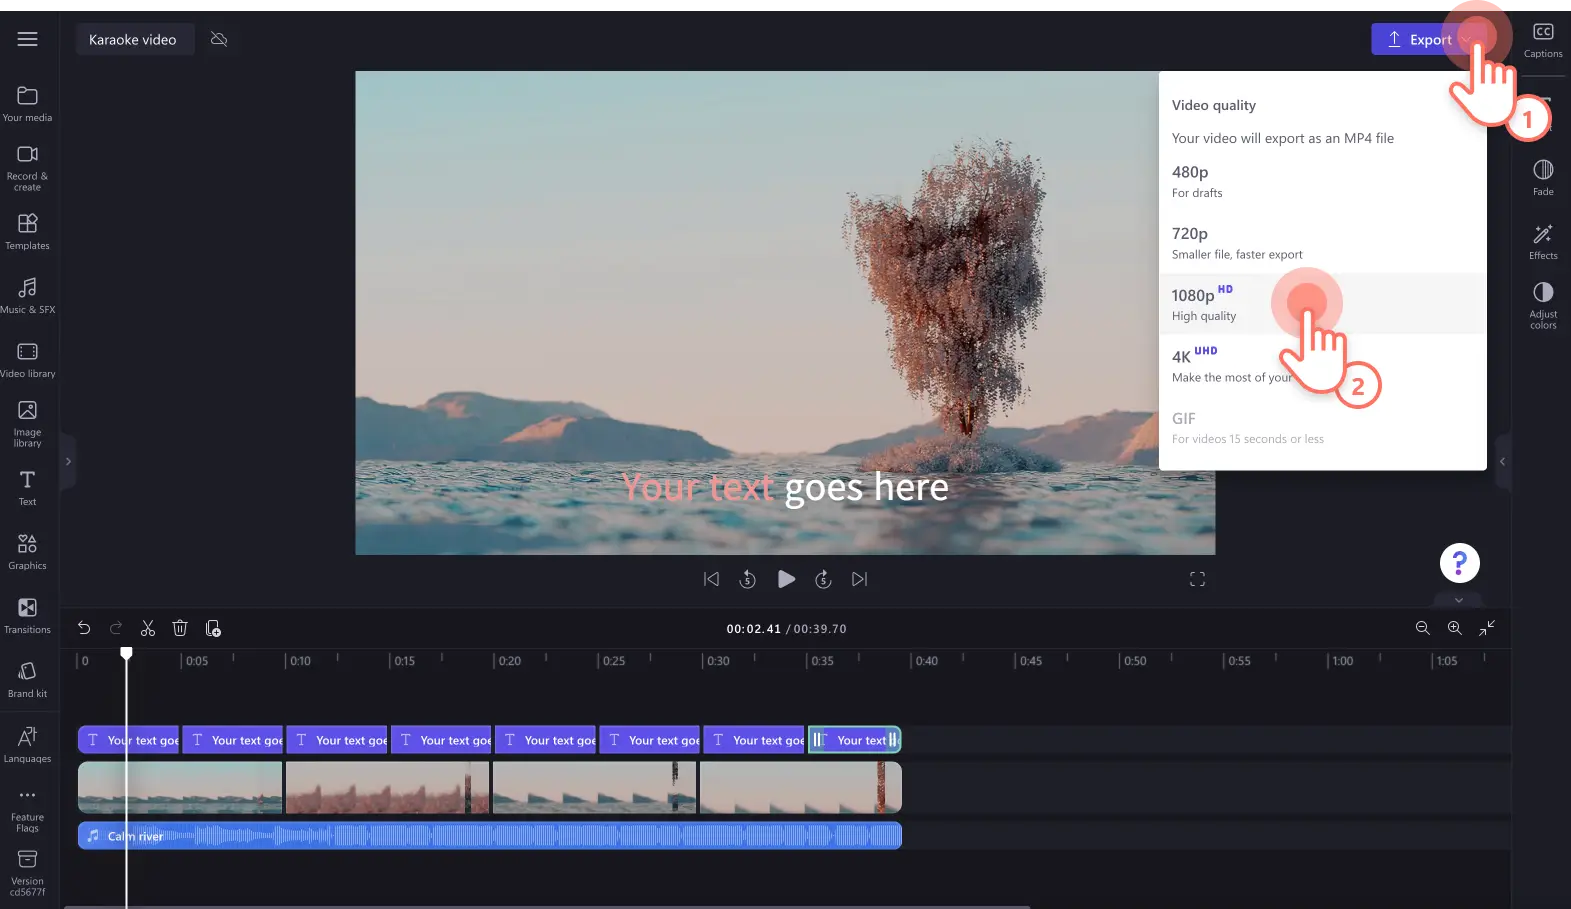Select the first text clip on timeline
This screenshot has width=1571, height=909.
click(x=128, y=740)
